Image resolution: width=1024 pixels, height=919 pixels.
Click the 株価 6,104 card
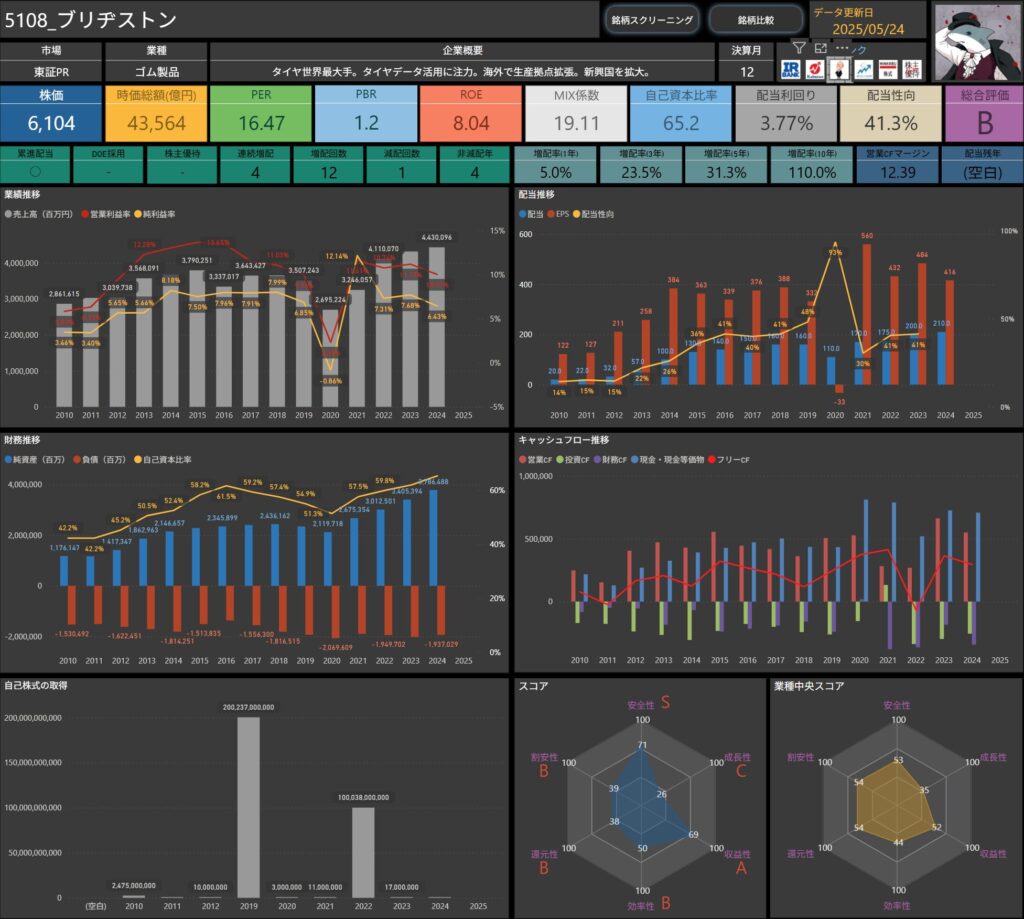pos(51,114)
